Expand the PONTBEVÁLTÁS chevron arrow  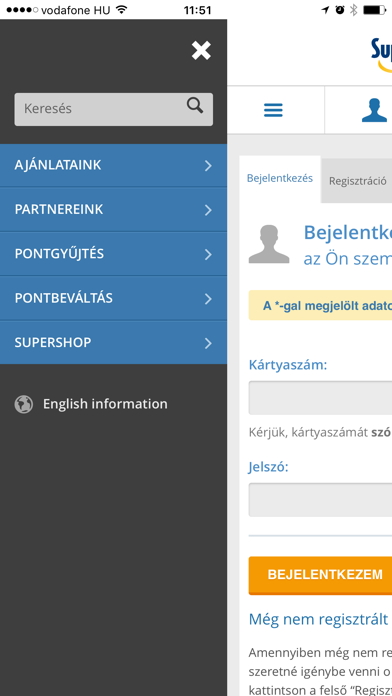[x=208, y=299]
